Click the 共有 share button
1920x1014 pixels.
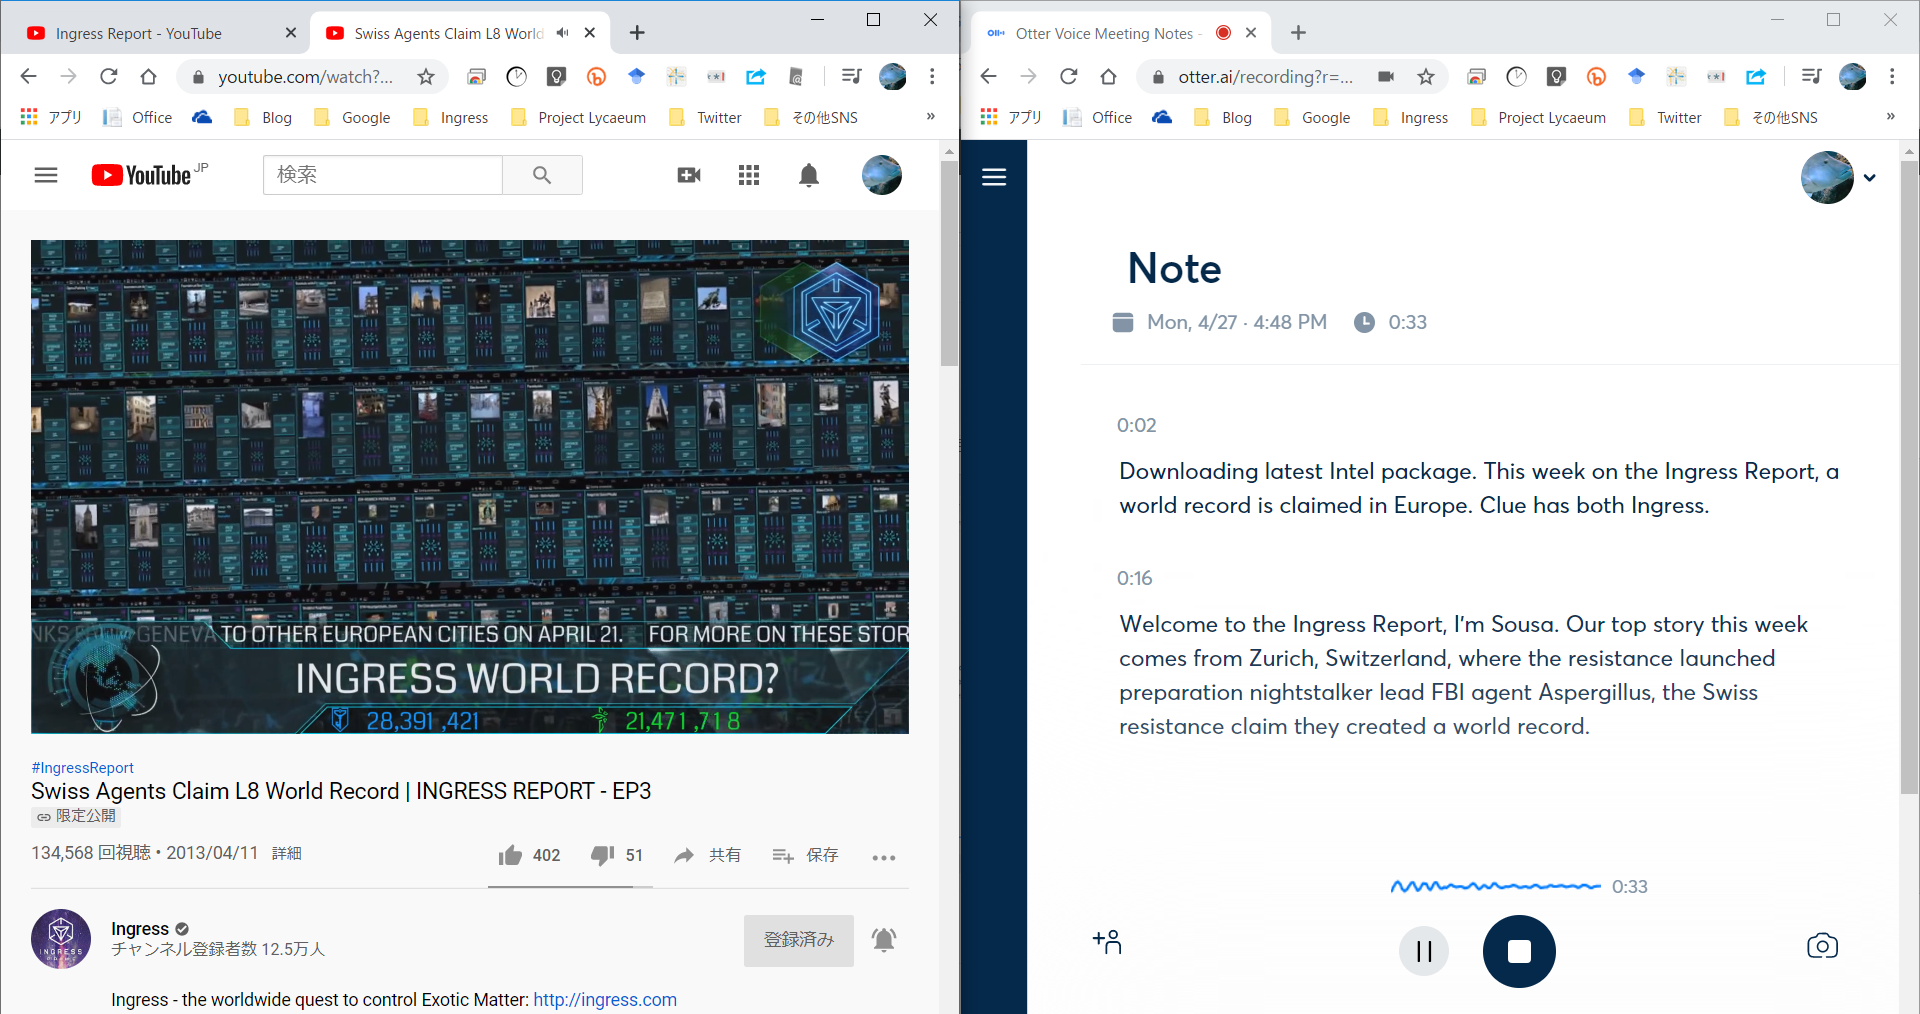click(707, 855)
